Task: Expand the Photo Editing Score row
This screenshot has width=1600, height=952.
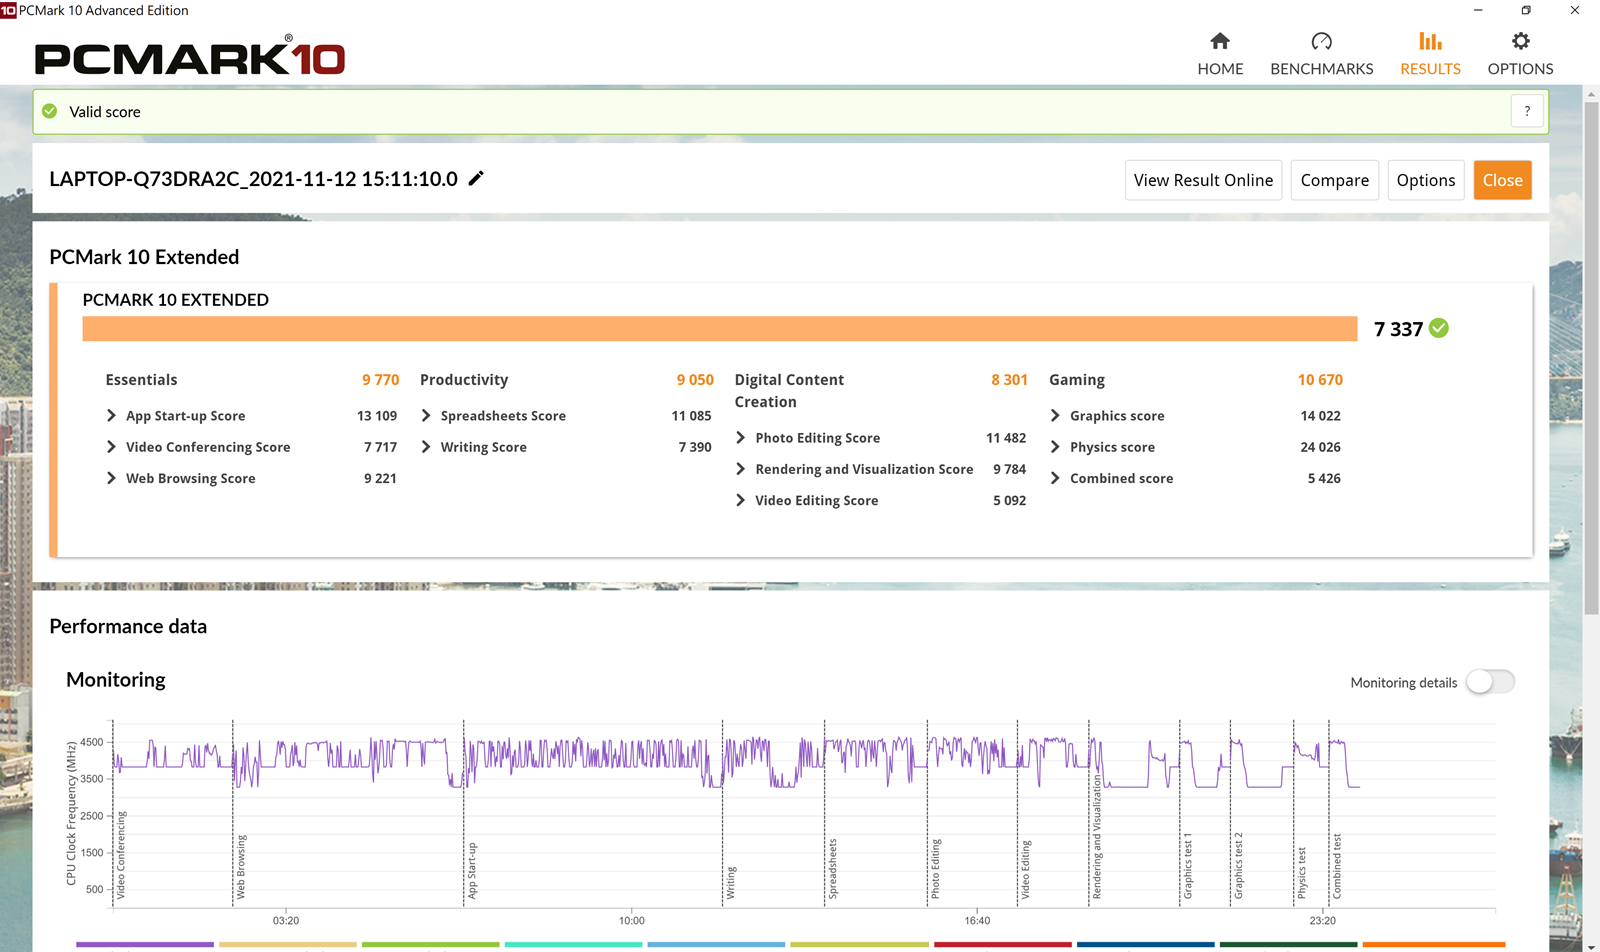Action: click(x=741, y=438)
